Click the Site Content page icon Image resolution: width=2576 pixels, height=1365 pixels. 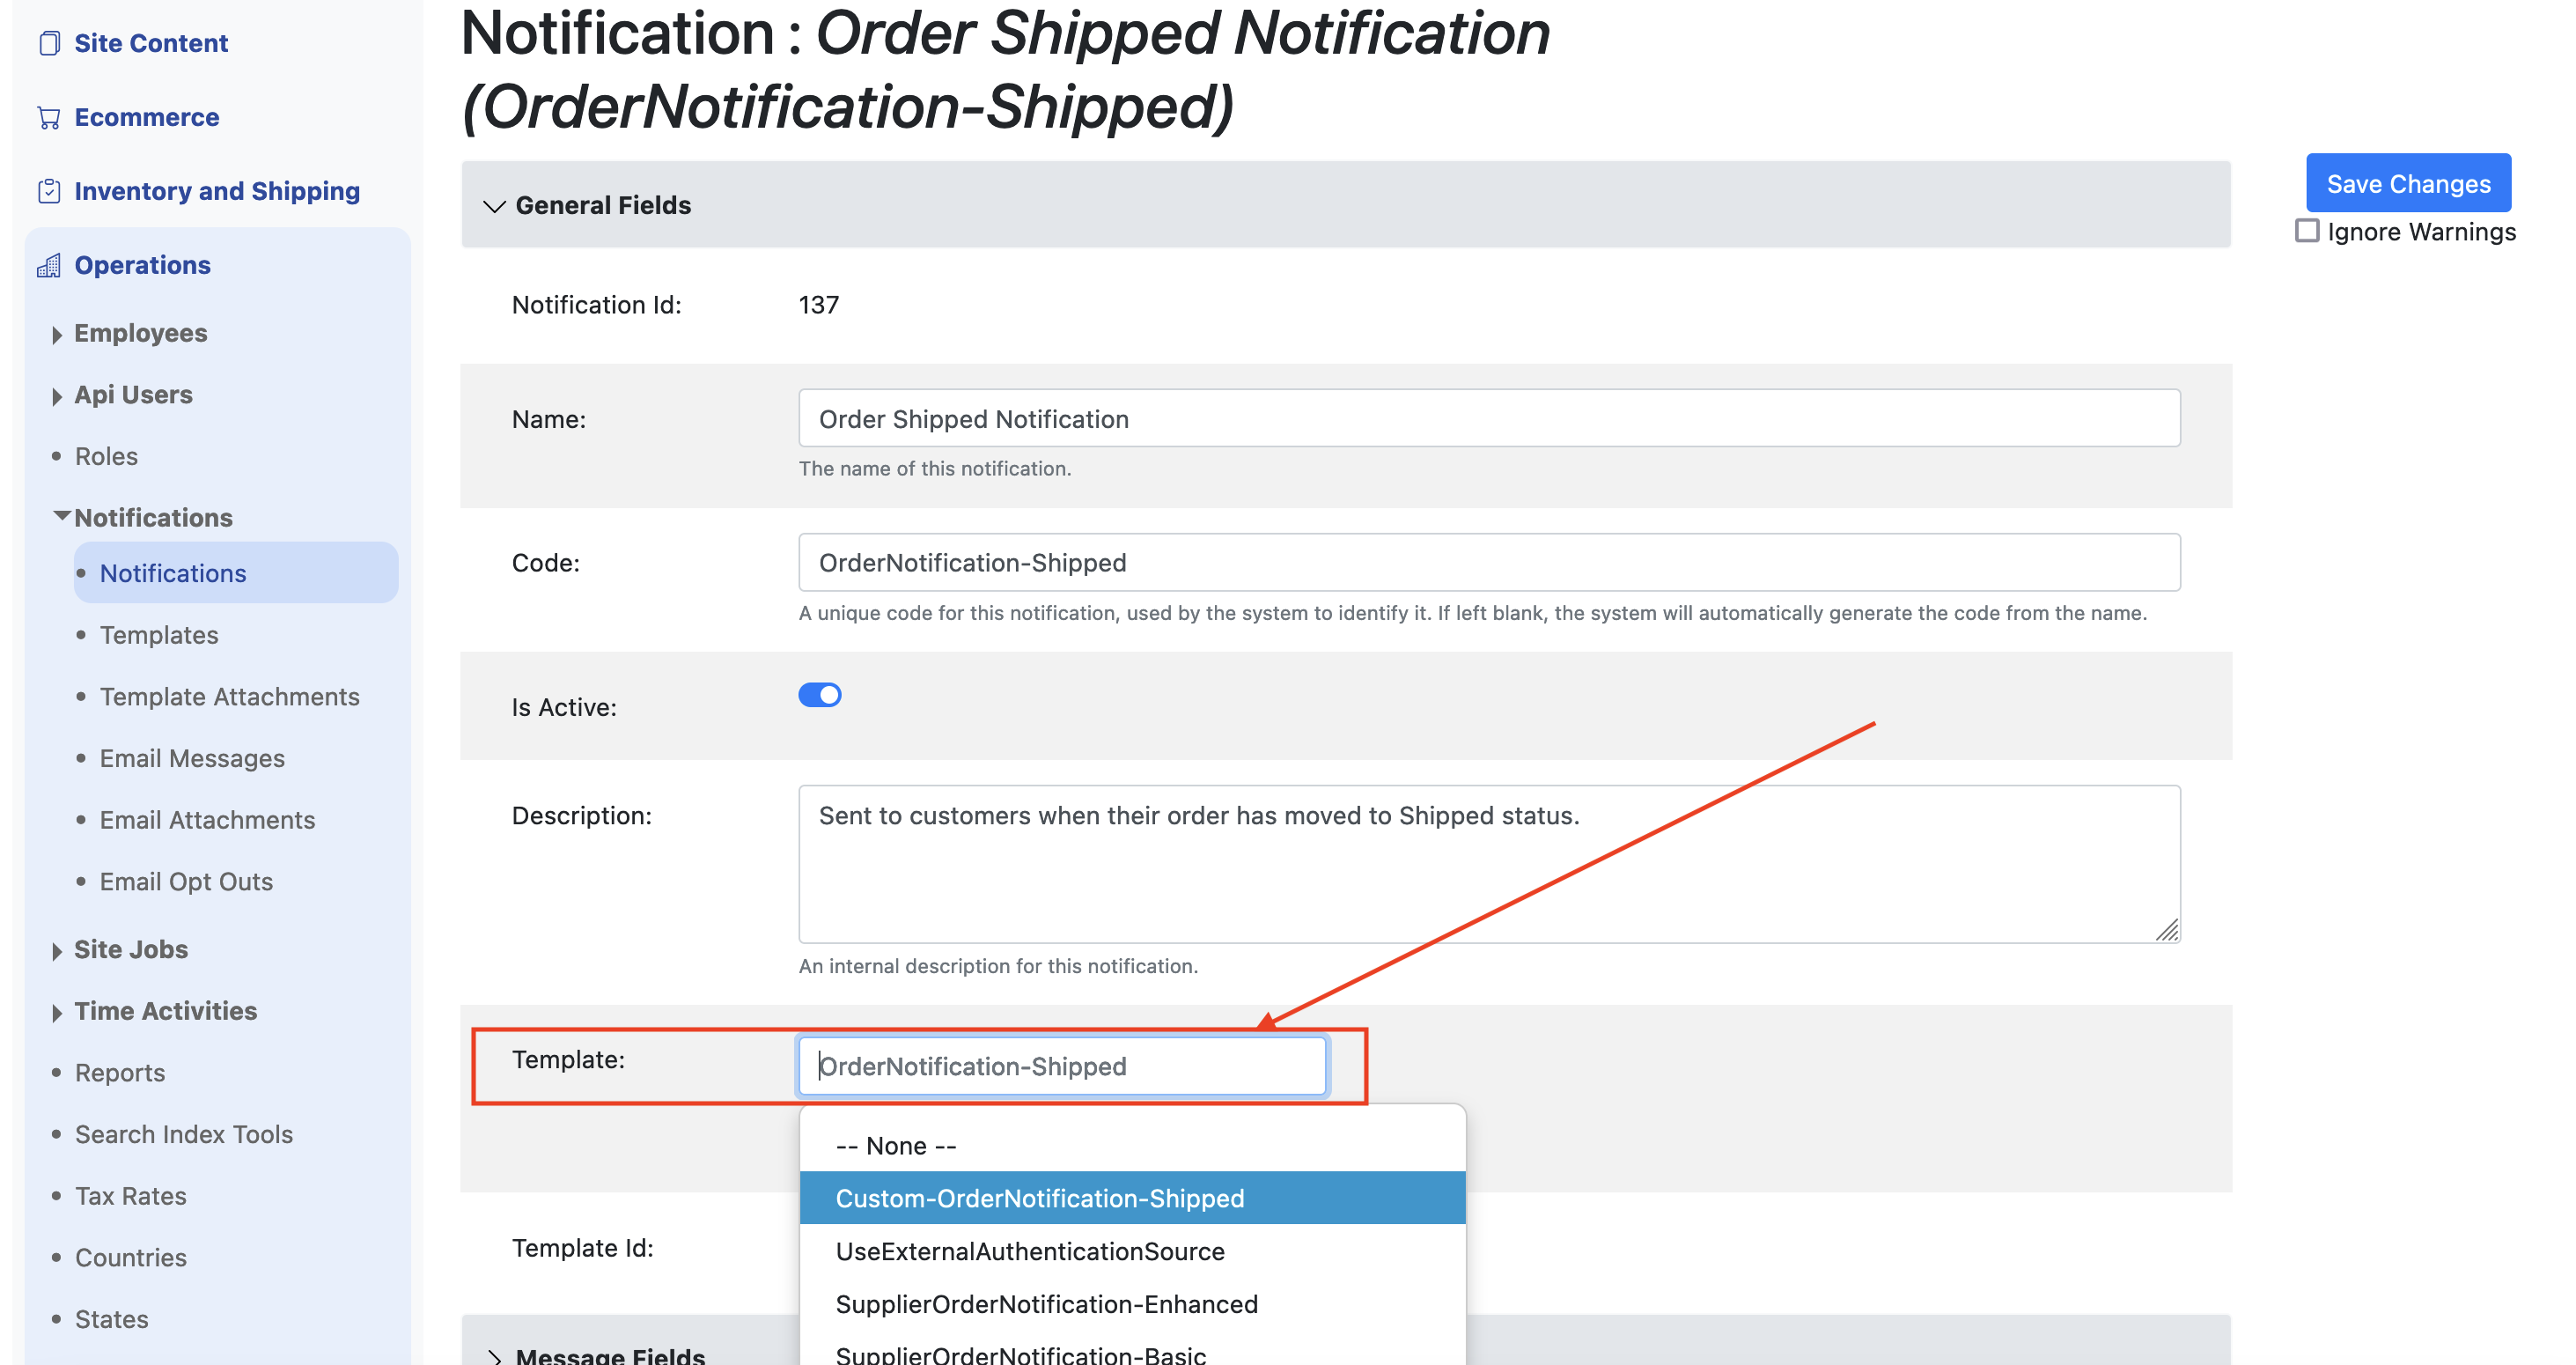tap(49, 43)
